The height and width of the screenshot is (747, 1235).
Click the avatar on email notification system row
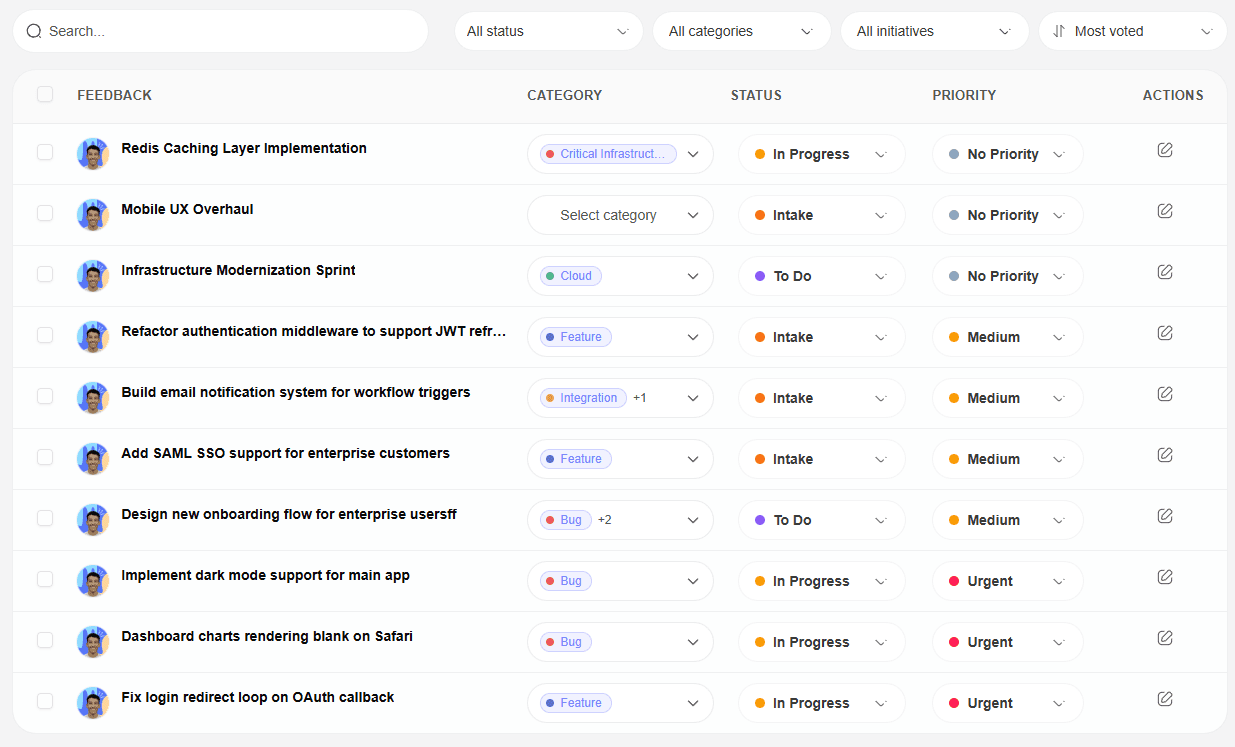(x=92, y=397)
